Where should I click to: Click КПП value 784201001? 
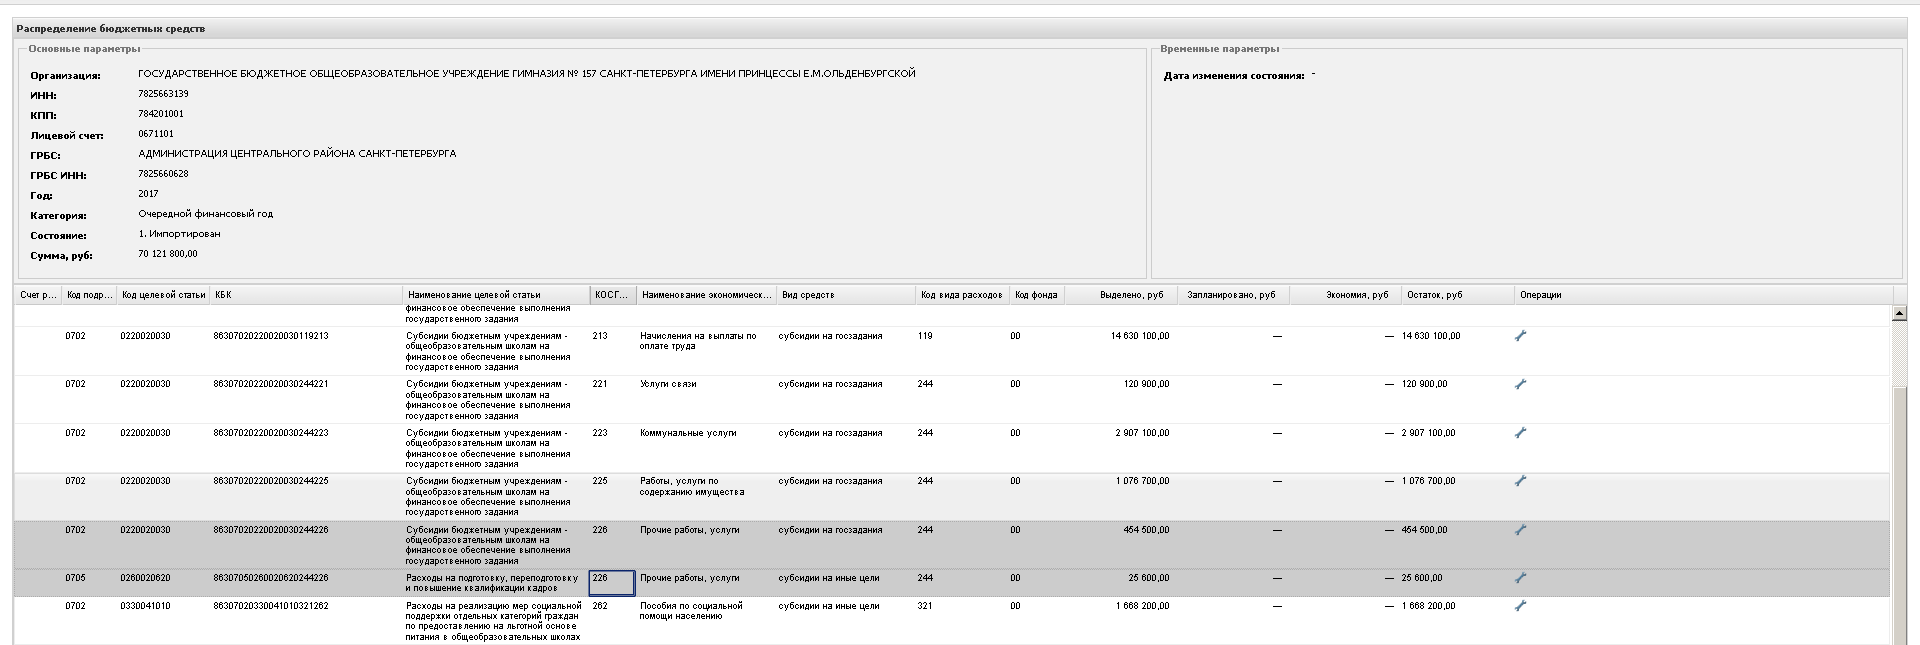[x=161, y=114]
